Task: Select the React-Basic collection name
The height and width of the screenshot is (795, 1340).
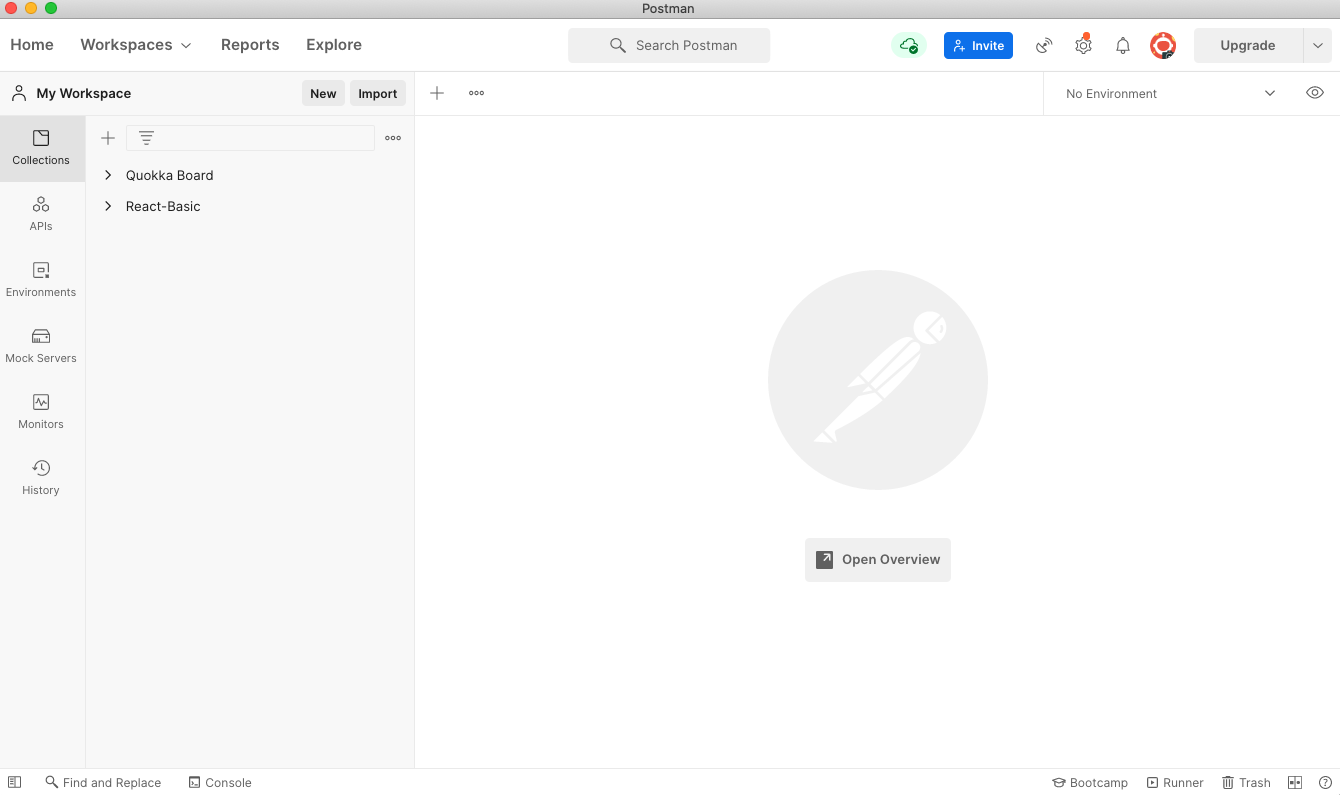Action: coord(163,206)
